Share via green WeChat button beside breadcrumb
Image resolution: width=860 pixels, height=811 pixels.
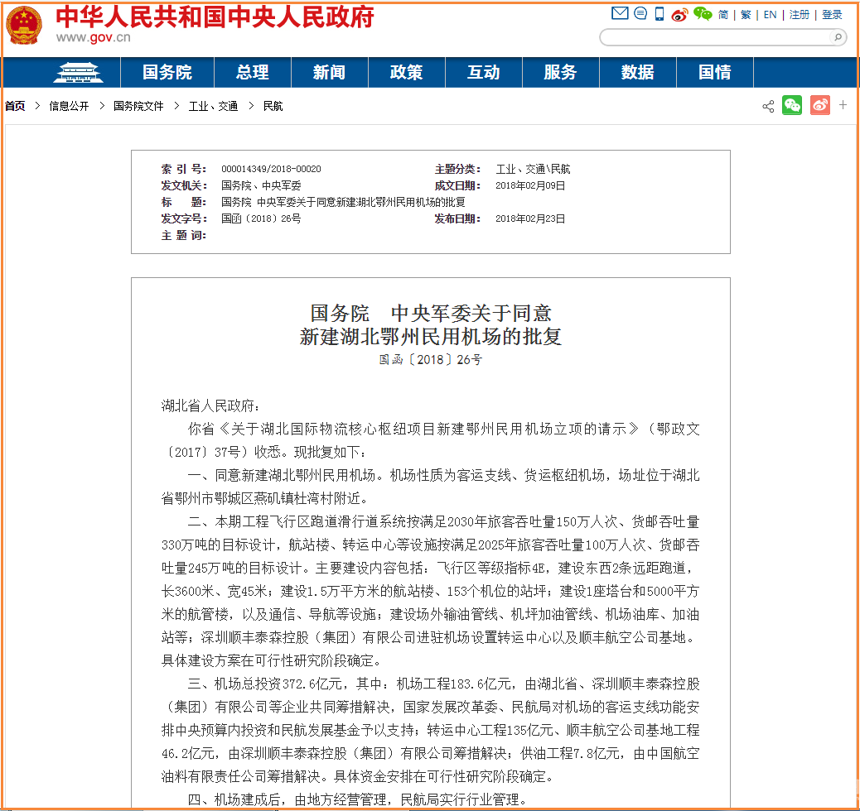(792, 105)
